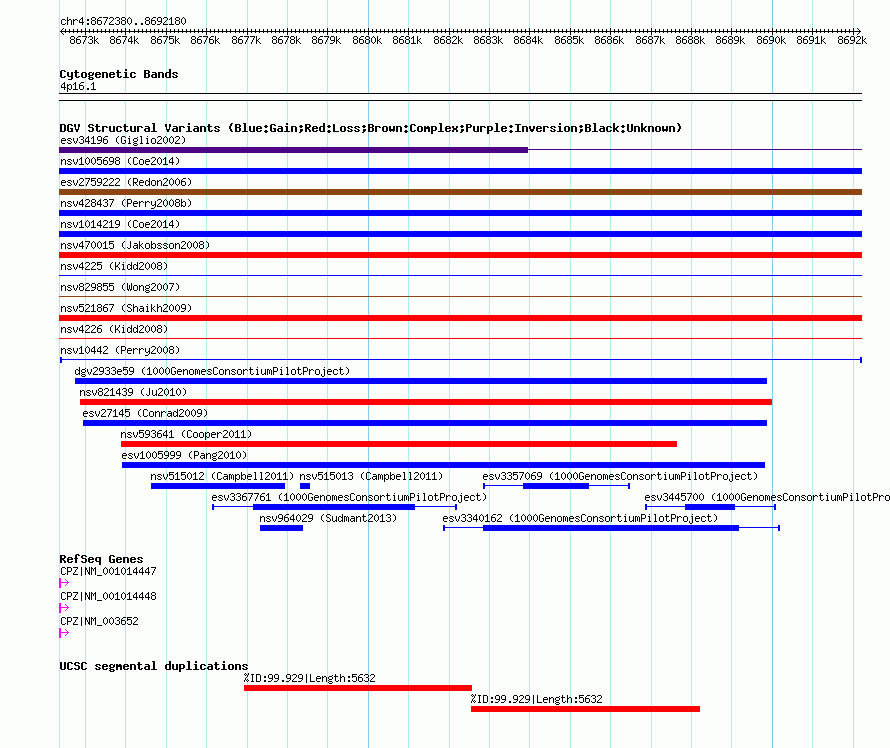The image size is (890, 748).
Task: Click the red nsv593641 loss bar
Action: [399, 444]
